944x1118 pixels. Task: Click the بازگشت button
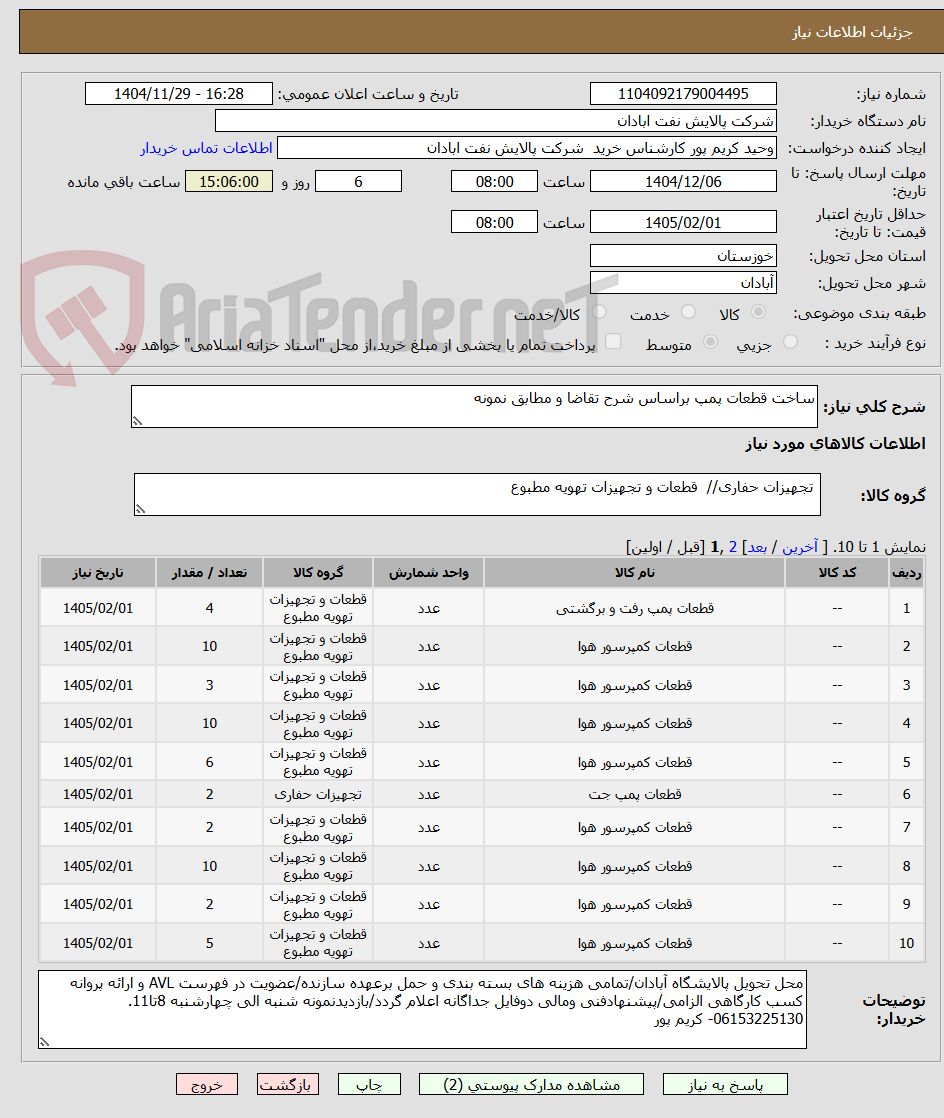288,1084
